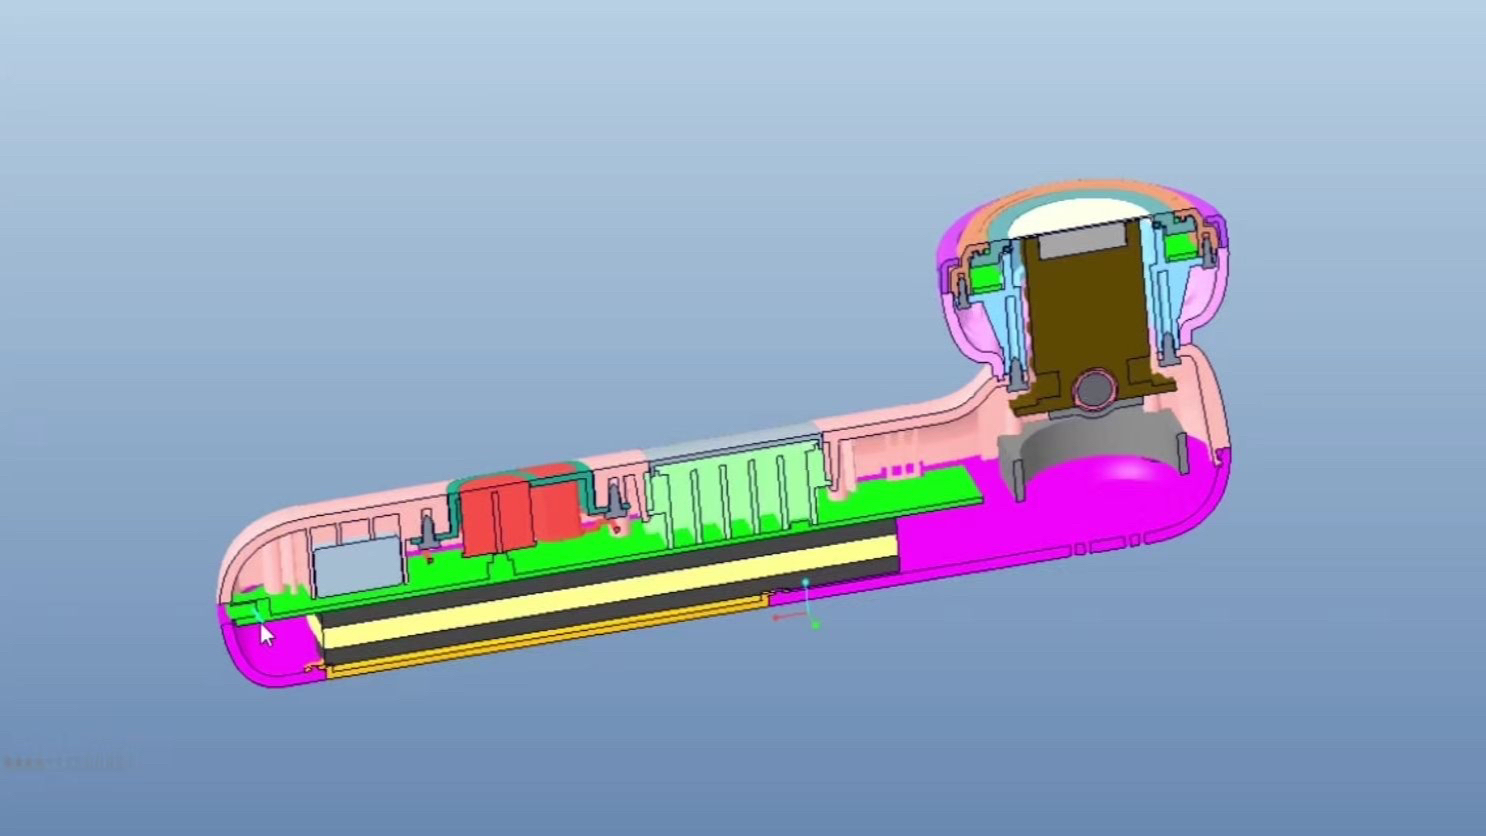Select the green tip of the coordinate triad
Image resolution: width=1486 pixels, height=836 pixels.
[x=816, y=625]
